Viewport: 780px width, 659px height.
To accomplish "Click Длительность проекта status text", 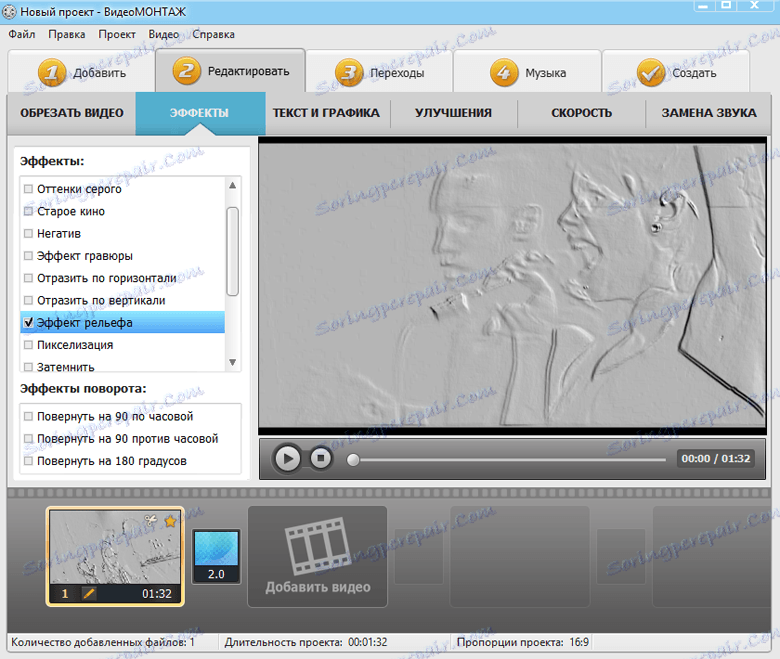I will coord(305,642).
